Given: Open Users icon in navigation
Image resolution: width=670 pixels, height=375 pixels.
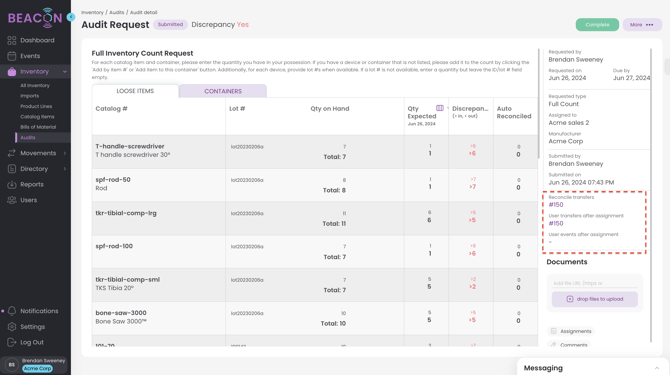Looking at the screenshot, I should click(12, 200).
